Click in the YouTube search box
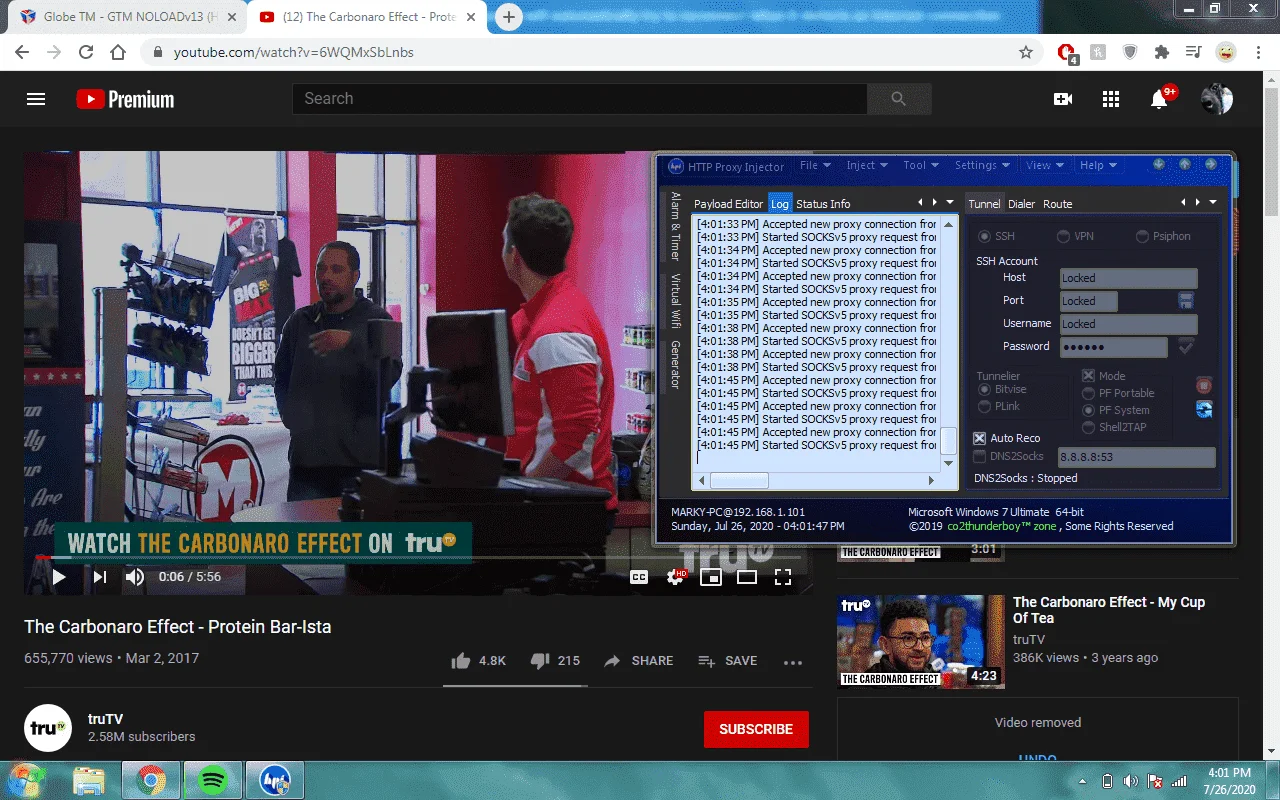 pos(580,98)
